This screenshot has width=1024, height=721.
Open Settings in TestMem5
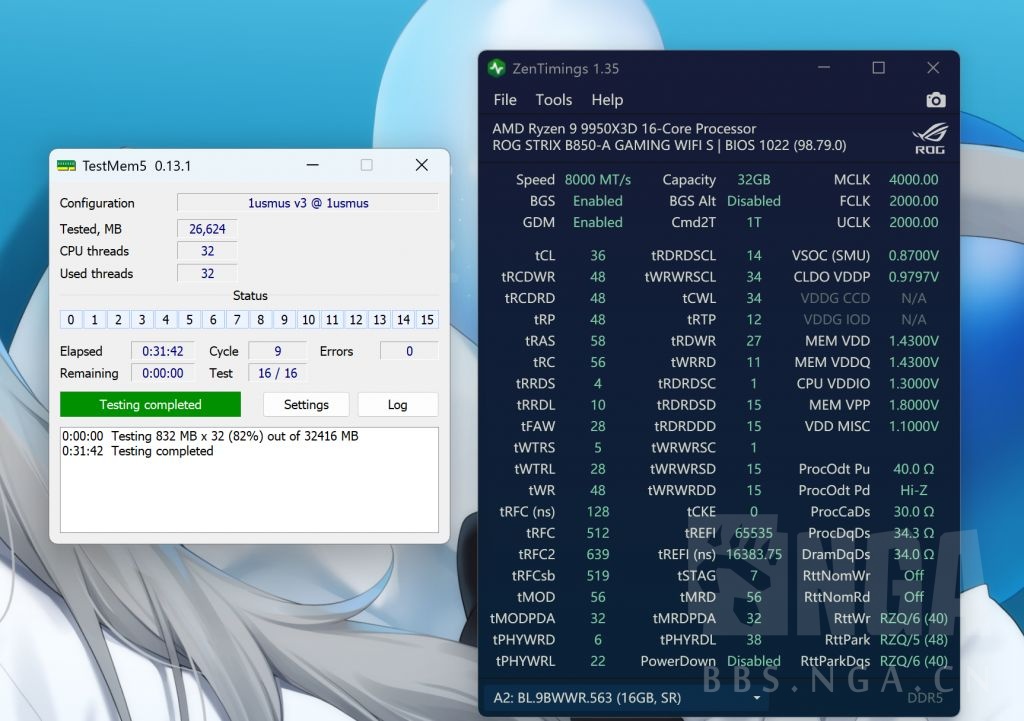[306, 405]
